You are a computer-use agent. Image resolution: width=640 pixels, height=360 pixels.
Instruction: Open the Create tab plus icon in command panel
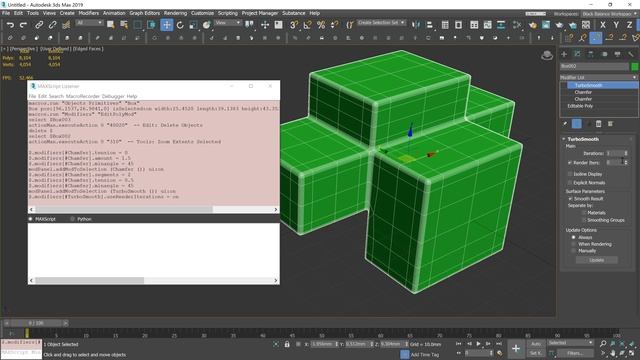(x=564, y=54)
